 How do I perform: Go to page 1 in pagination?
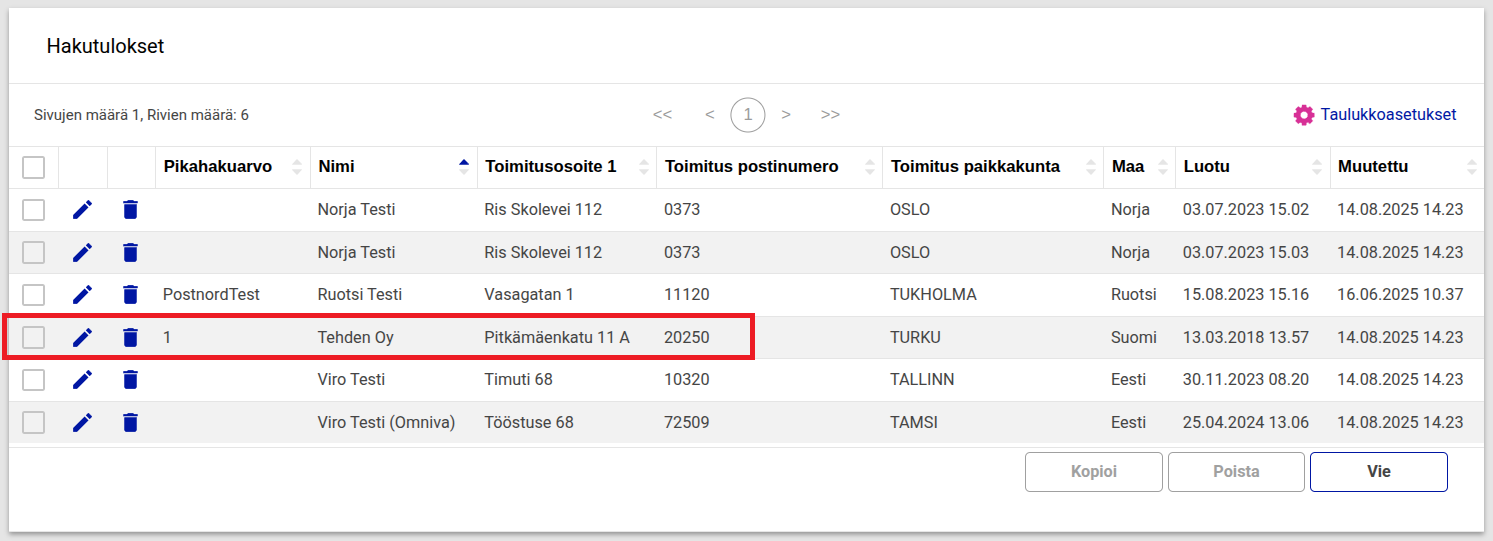(x=747, y=115)
